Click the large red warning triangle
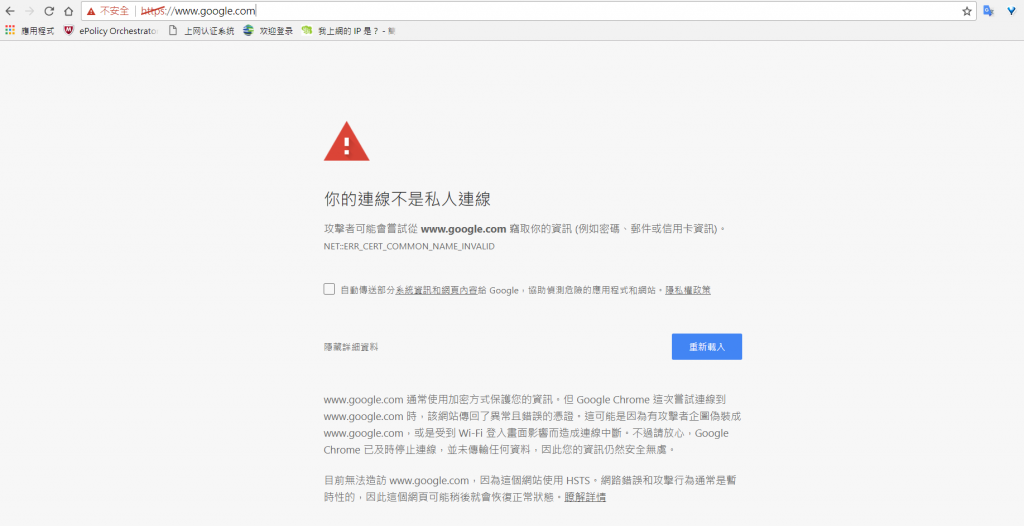The height and width of the screenshot is (526, 1024). coord(346,142)
